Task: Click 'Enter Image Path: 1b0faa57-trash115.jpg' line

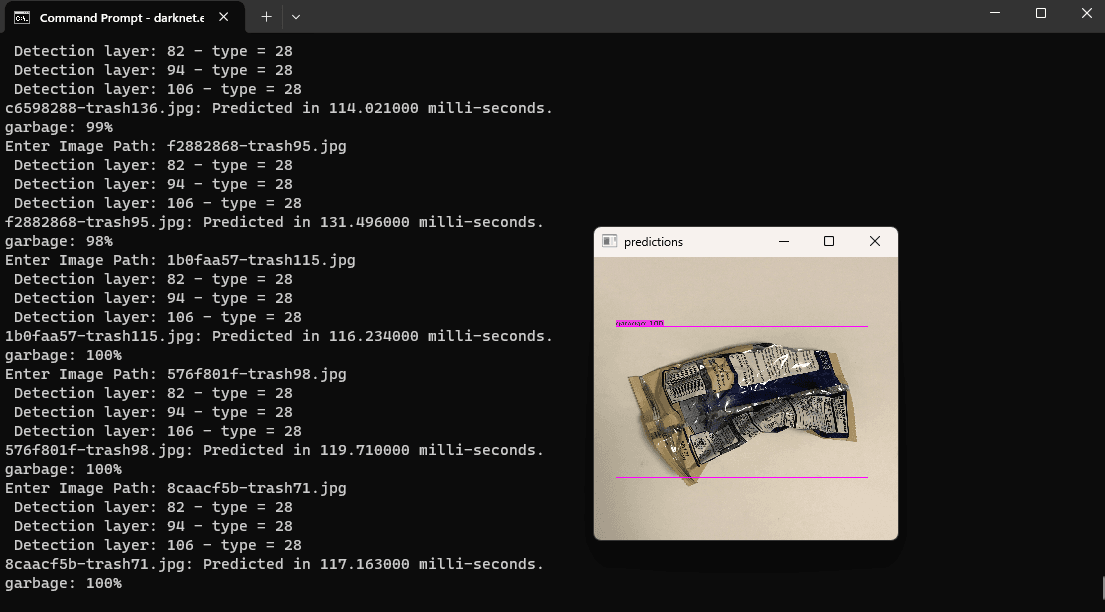Action: coord(180,261)
